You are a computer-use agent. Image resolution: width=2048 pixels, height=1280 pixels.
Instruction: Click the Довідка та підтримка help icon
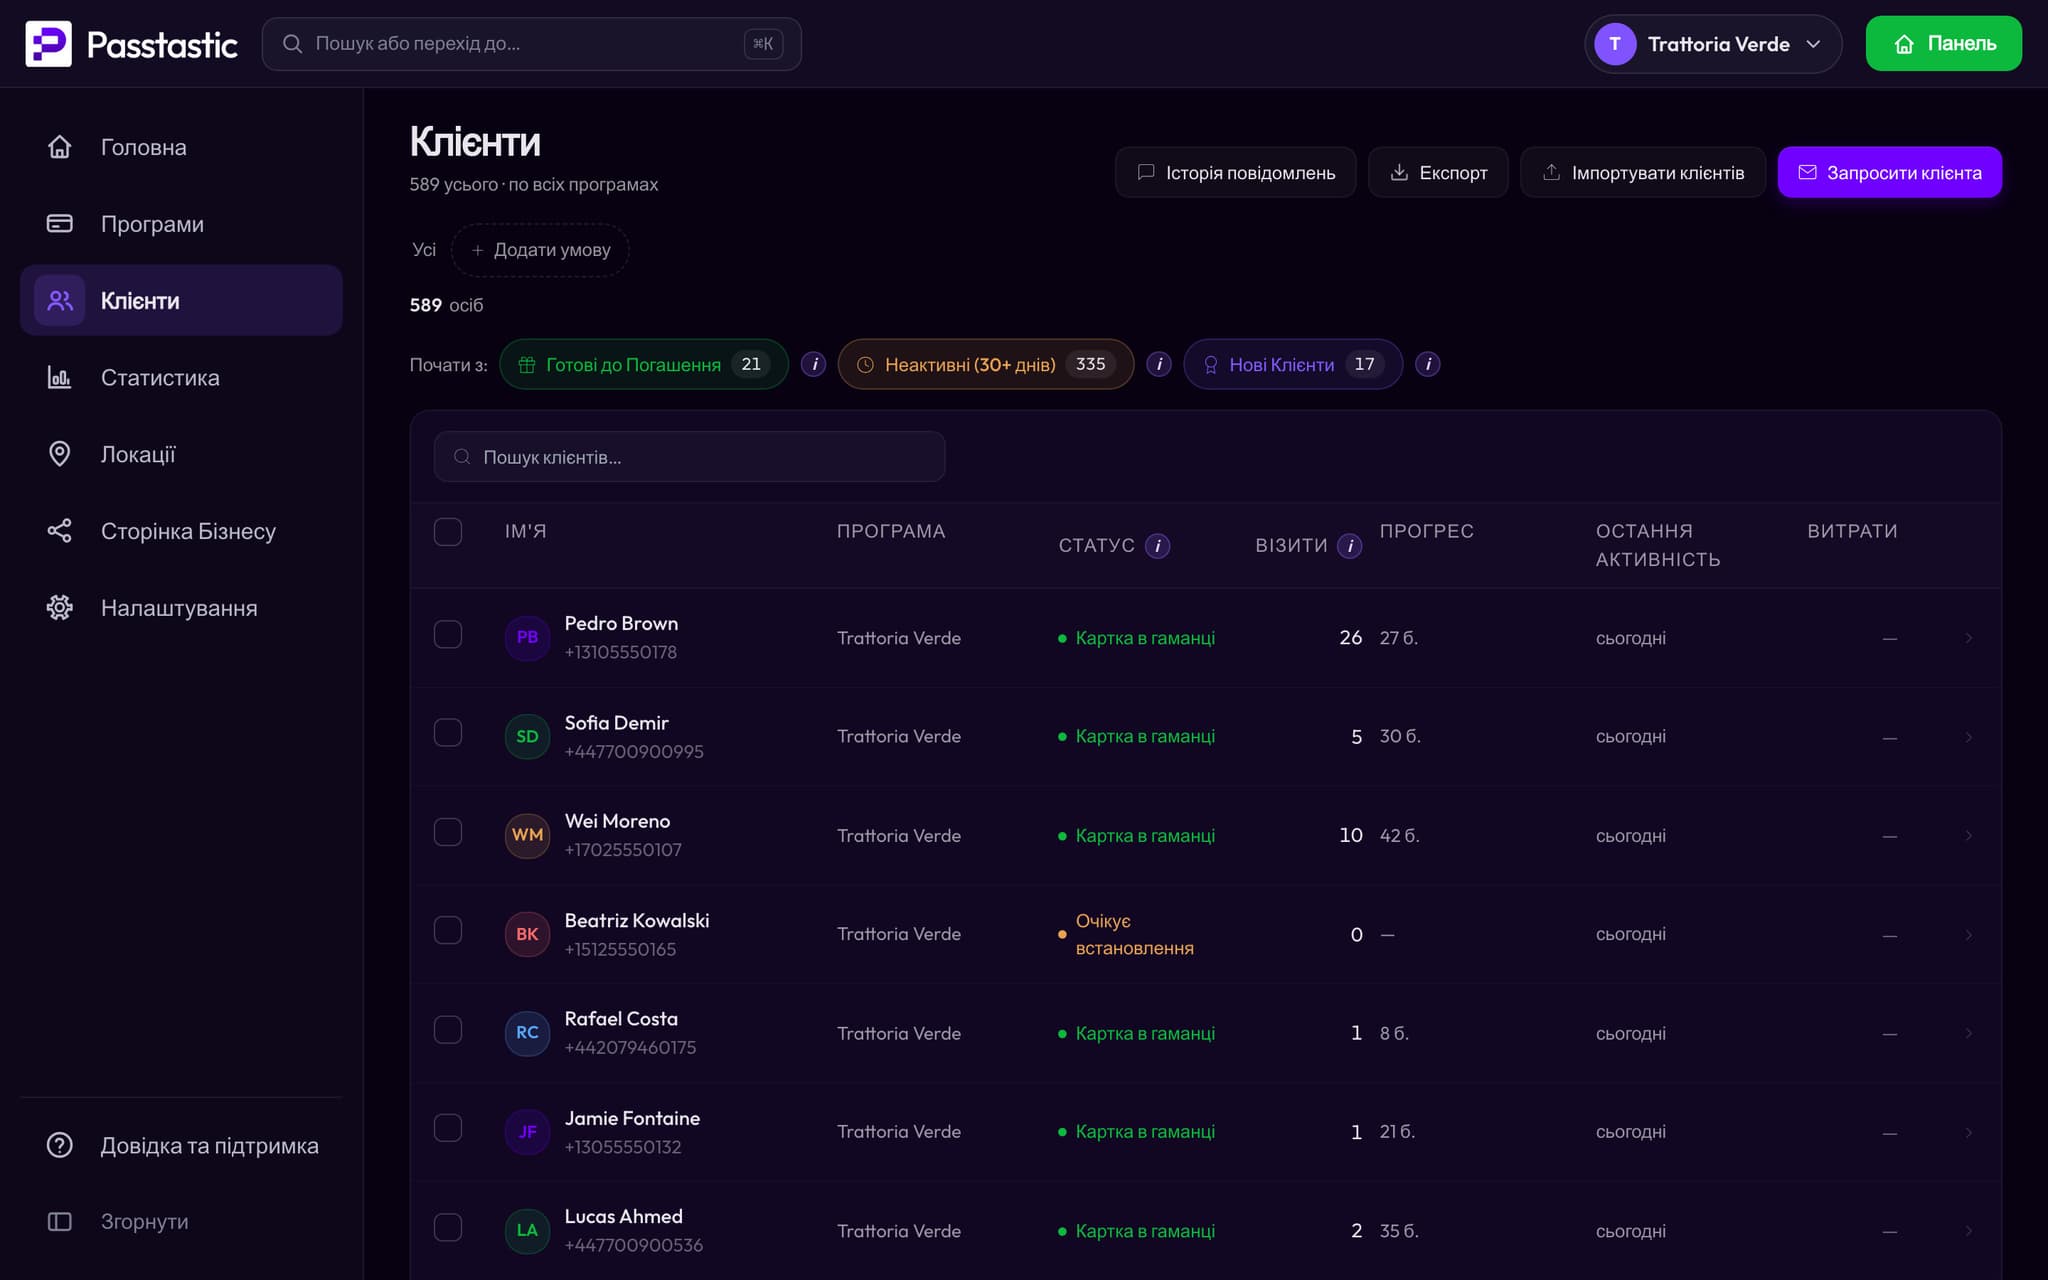coord(60,1145)
